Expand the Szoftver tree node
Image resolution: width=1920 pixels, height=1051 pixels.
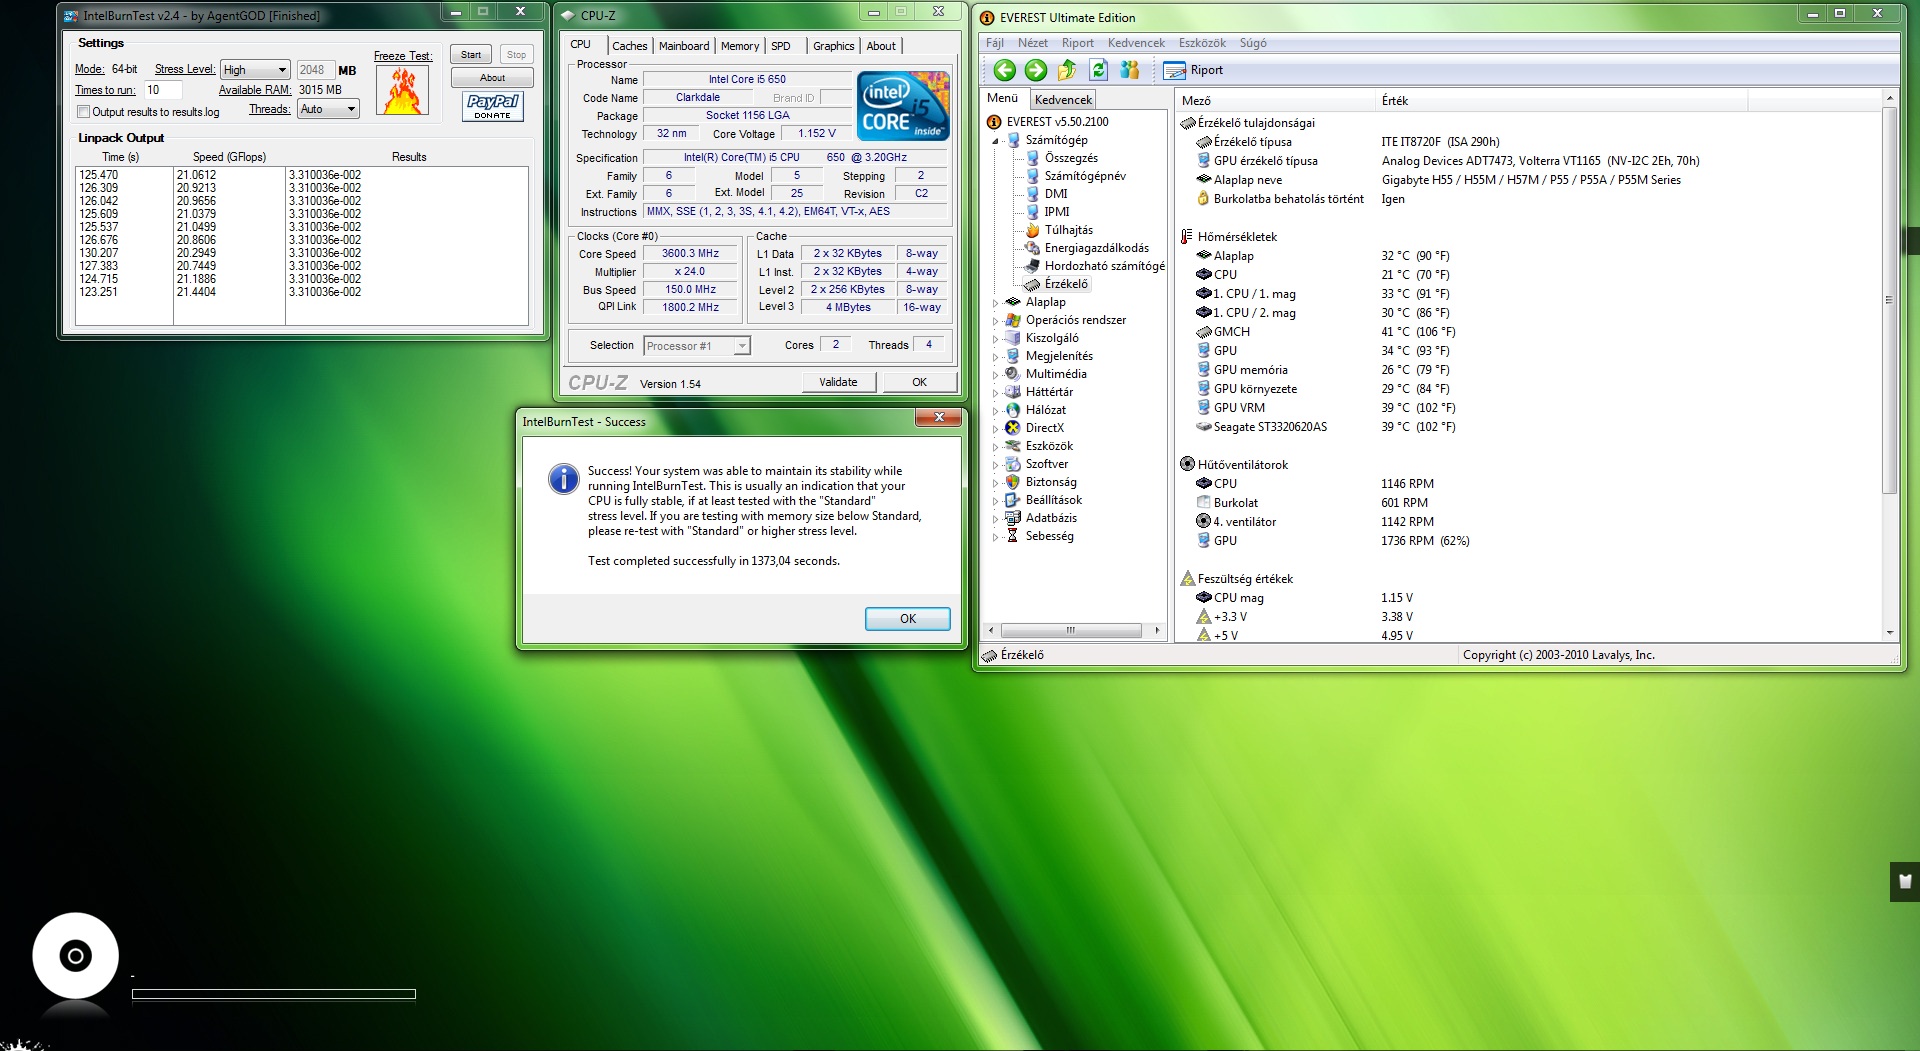tap(995, 465)
